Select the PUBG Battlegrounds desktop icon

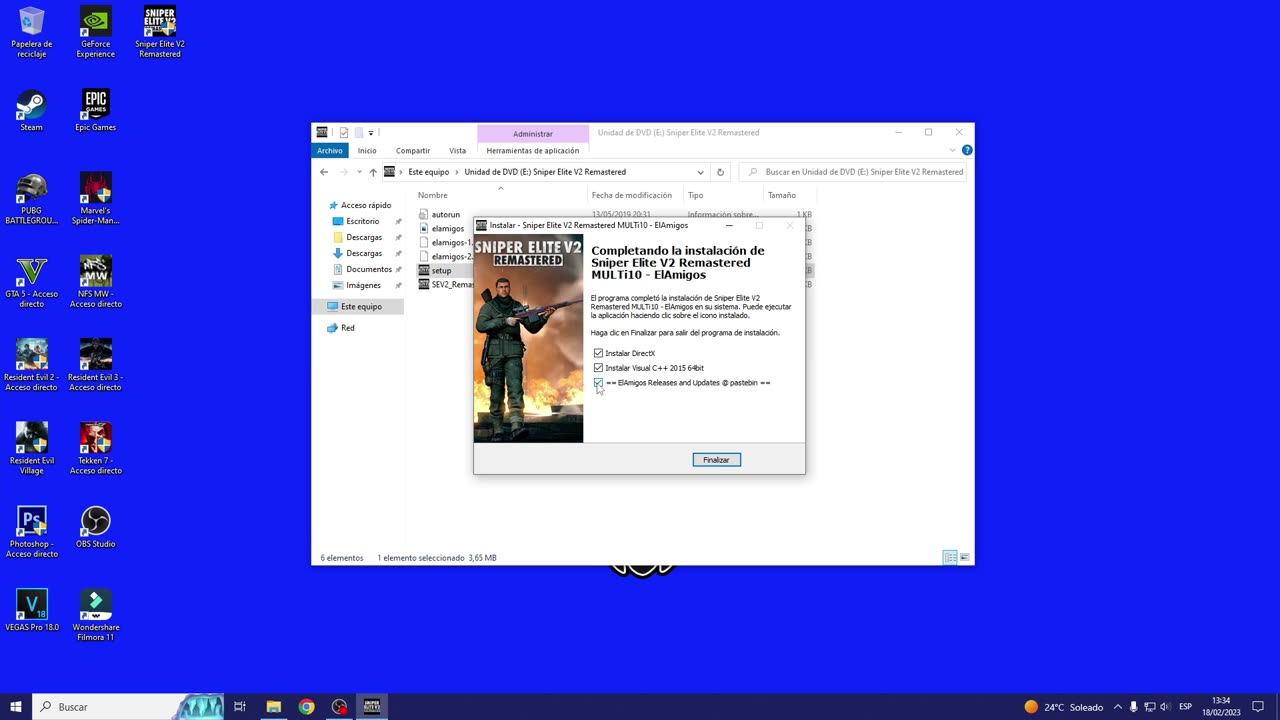(32, 199)
